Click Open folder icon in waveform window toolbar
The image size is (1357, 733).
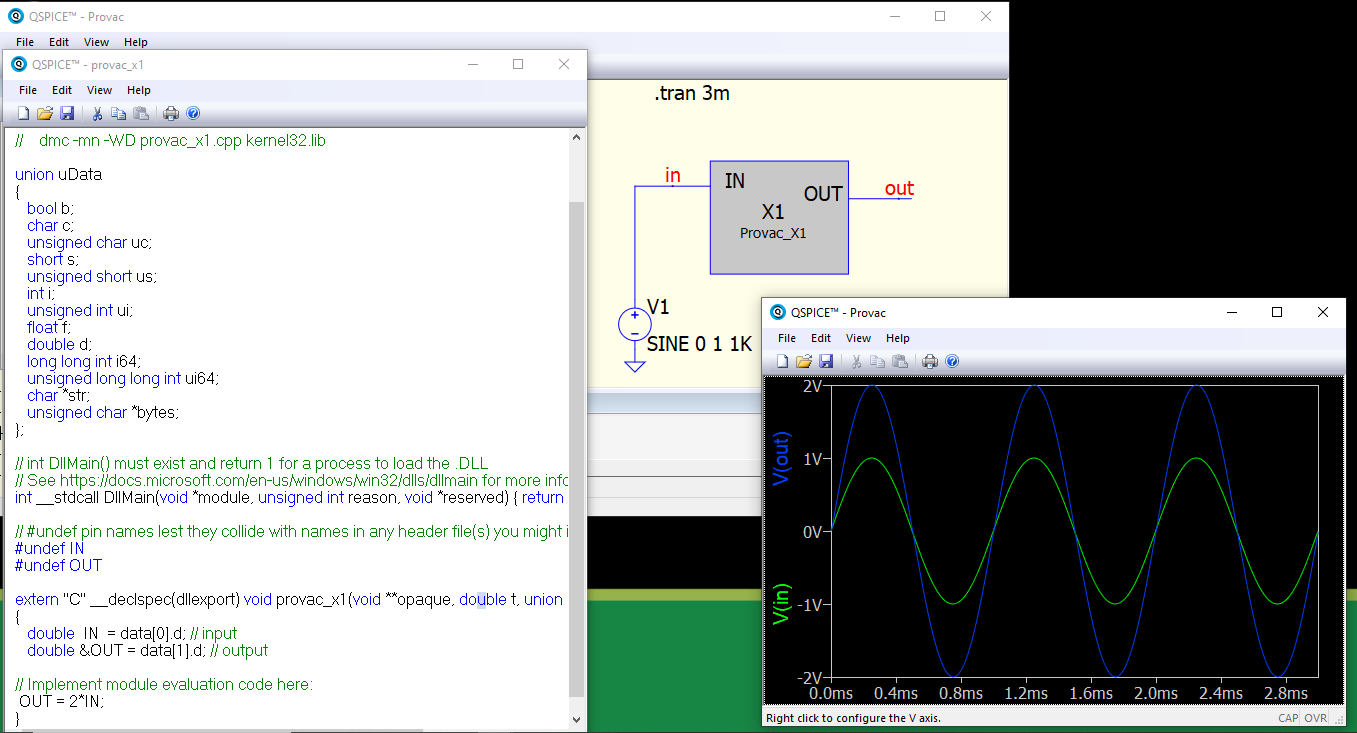tap(804, 361)
